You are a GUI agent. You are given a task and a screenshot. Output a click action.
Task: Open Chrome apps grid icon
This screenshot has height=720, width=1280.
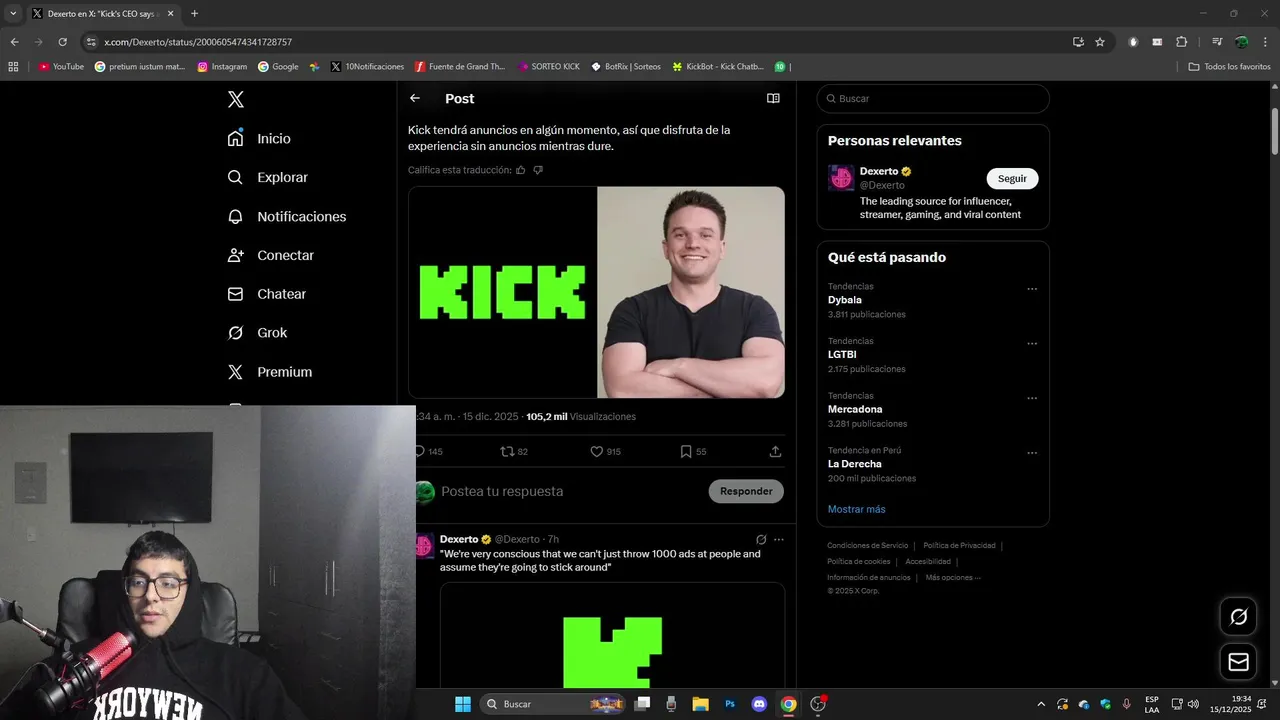pyautogui.click(x=13, y=67)
